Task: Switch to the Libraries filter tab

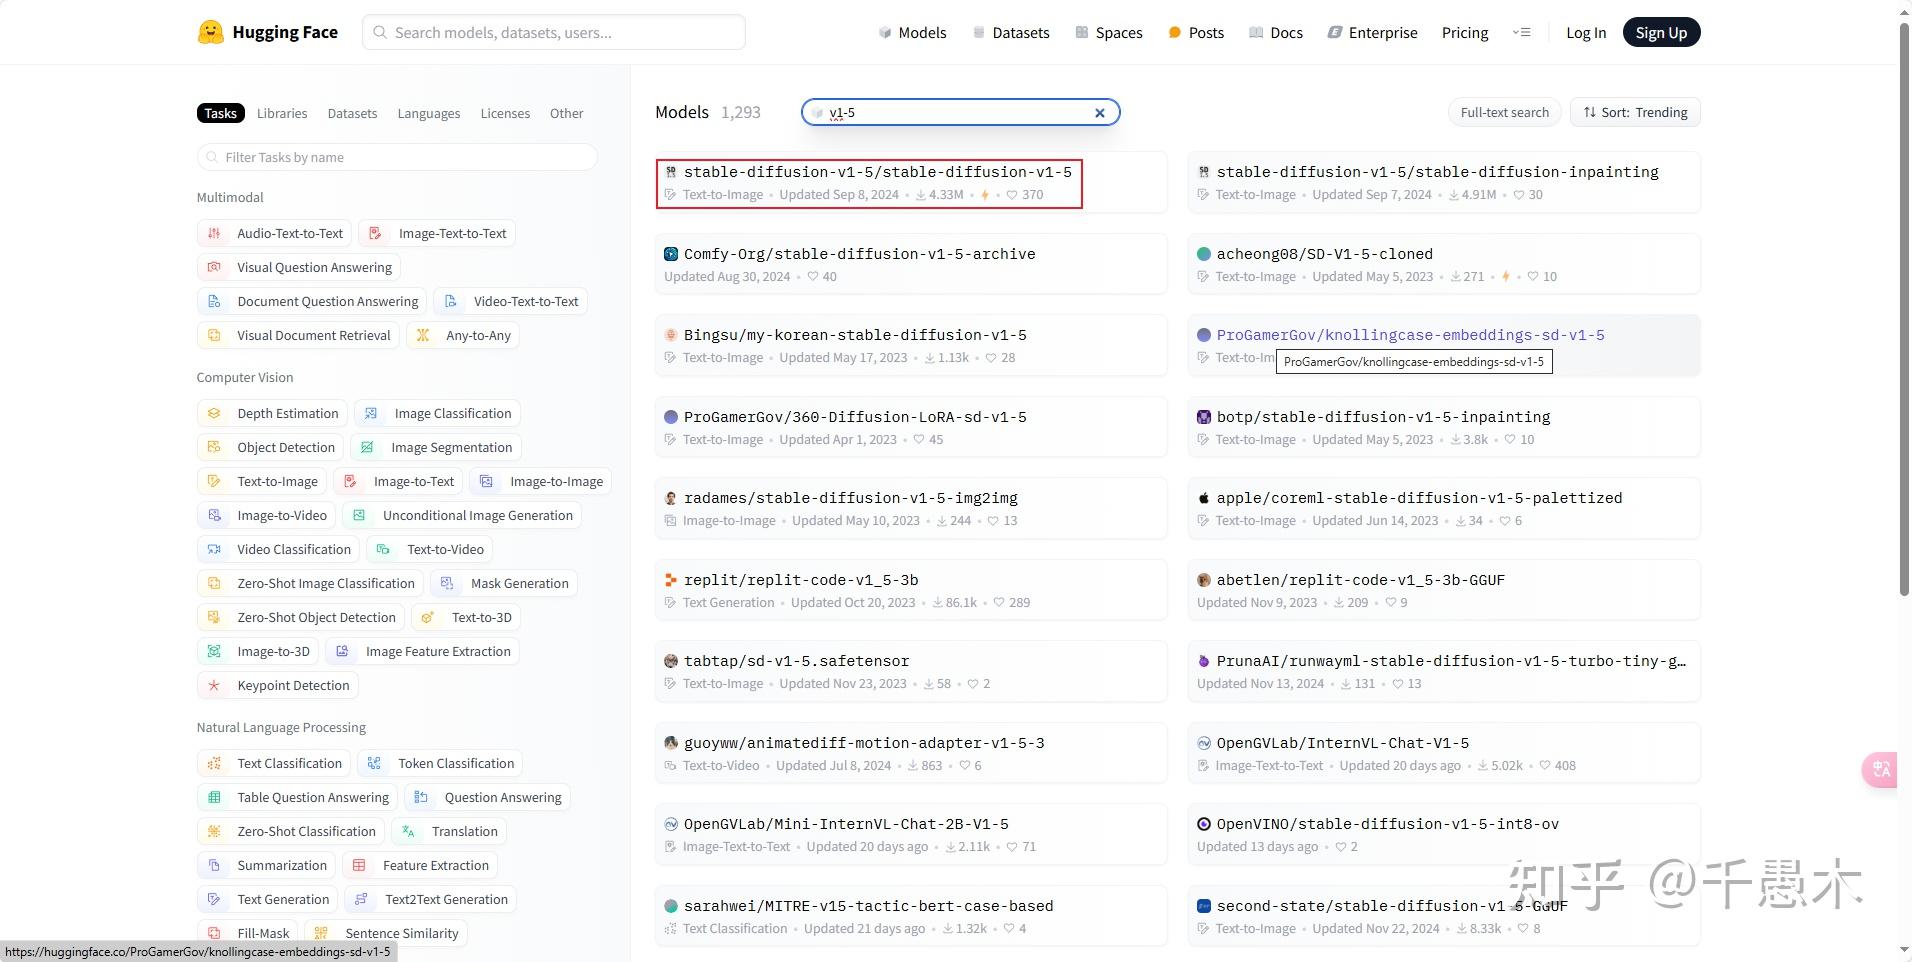Action: pos(282,113)
